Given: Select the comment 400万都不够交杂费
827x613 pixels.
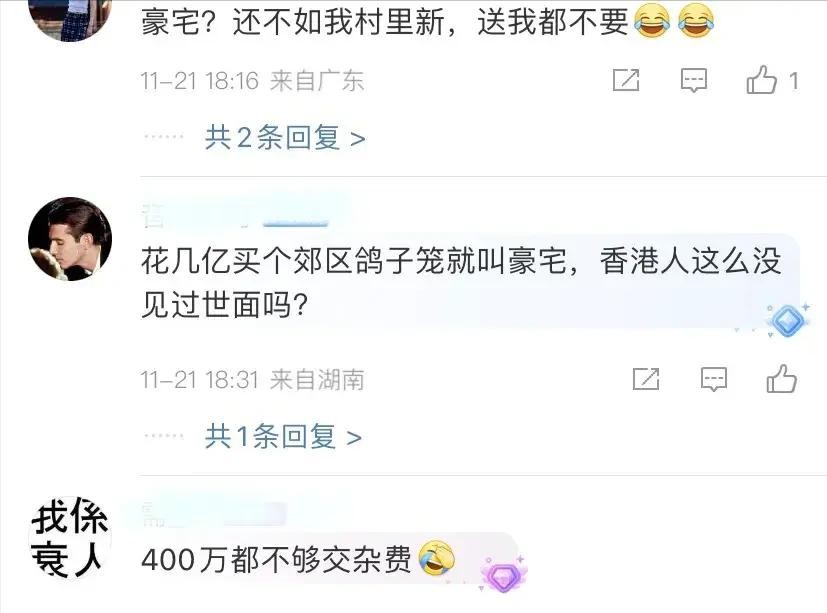Looking at the screenshot, I should click(276, 559).
